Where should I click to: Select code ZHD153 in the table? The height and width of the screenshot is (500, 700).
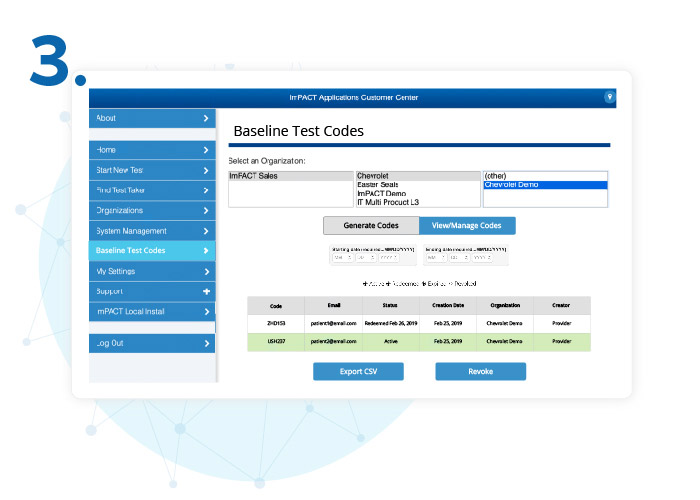(x=276, y=323)
